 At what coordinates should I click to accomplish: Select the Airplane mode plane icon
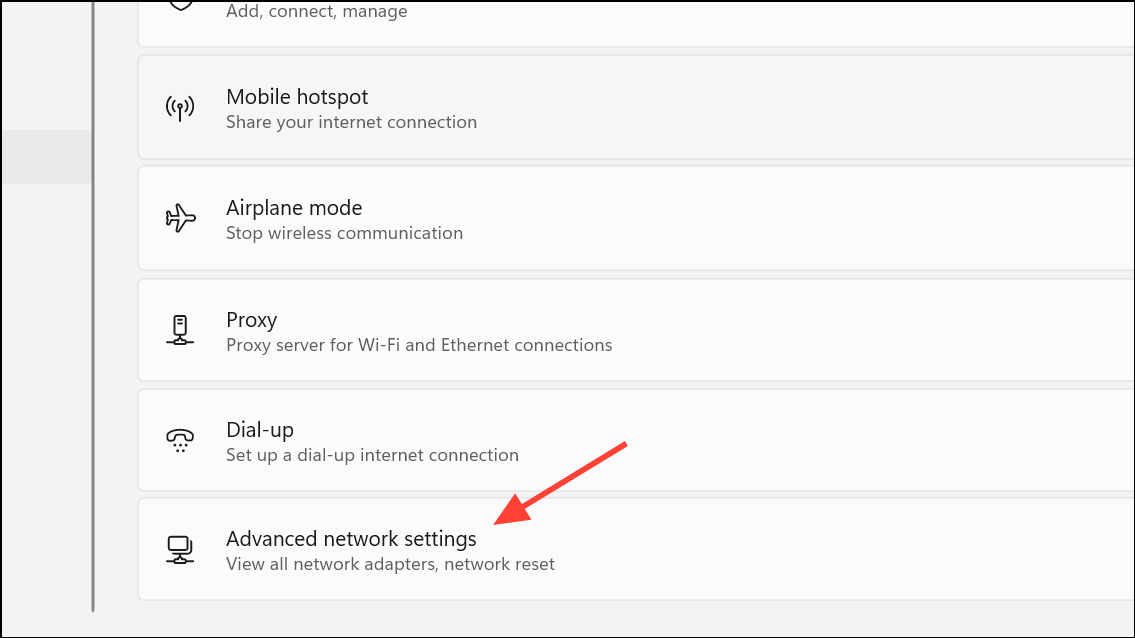(x=180, y=218)
